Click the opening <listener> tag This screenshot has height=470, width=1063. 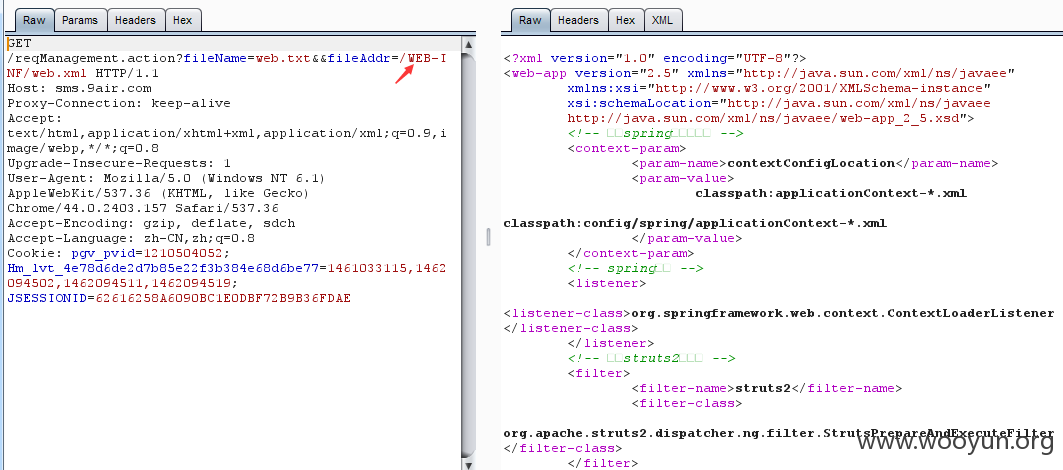(607, 283)
